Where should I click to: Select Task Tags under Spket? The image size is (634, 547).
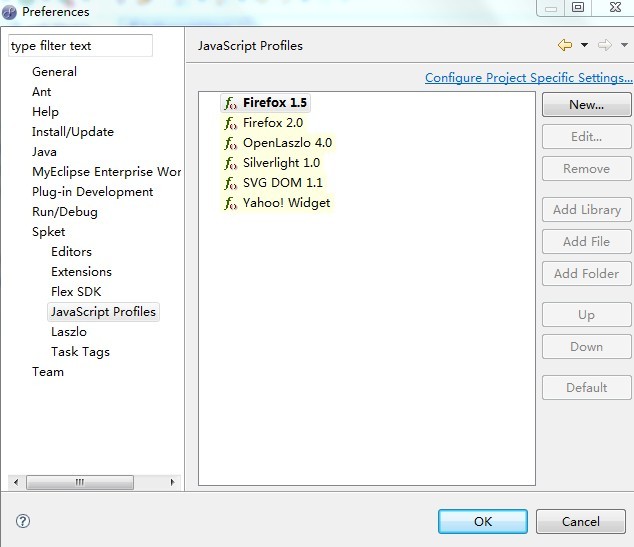coord(80,352)
